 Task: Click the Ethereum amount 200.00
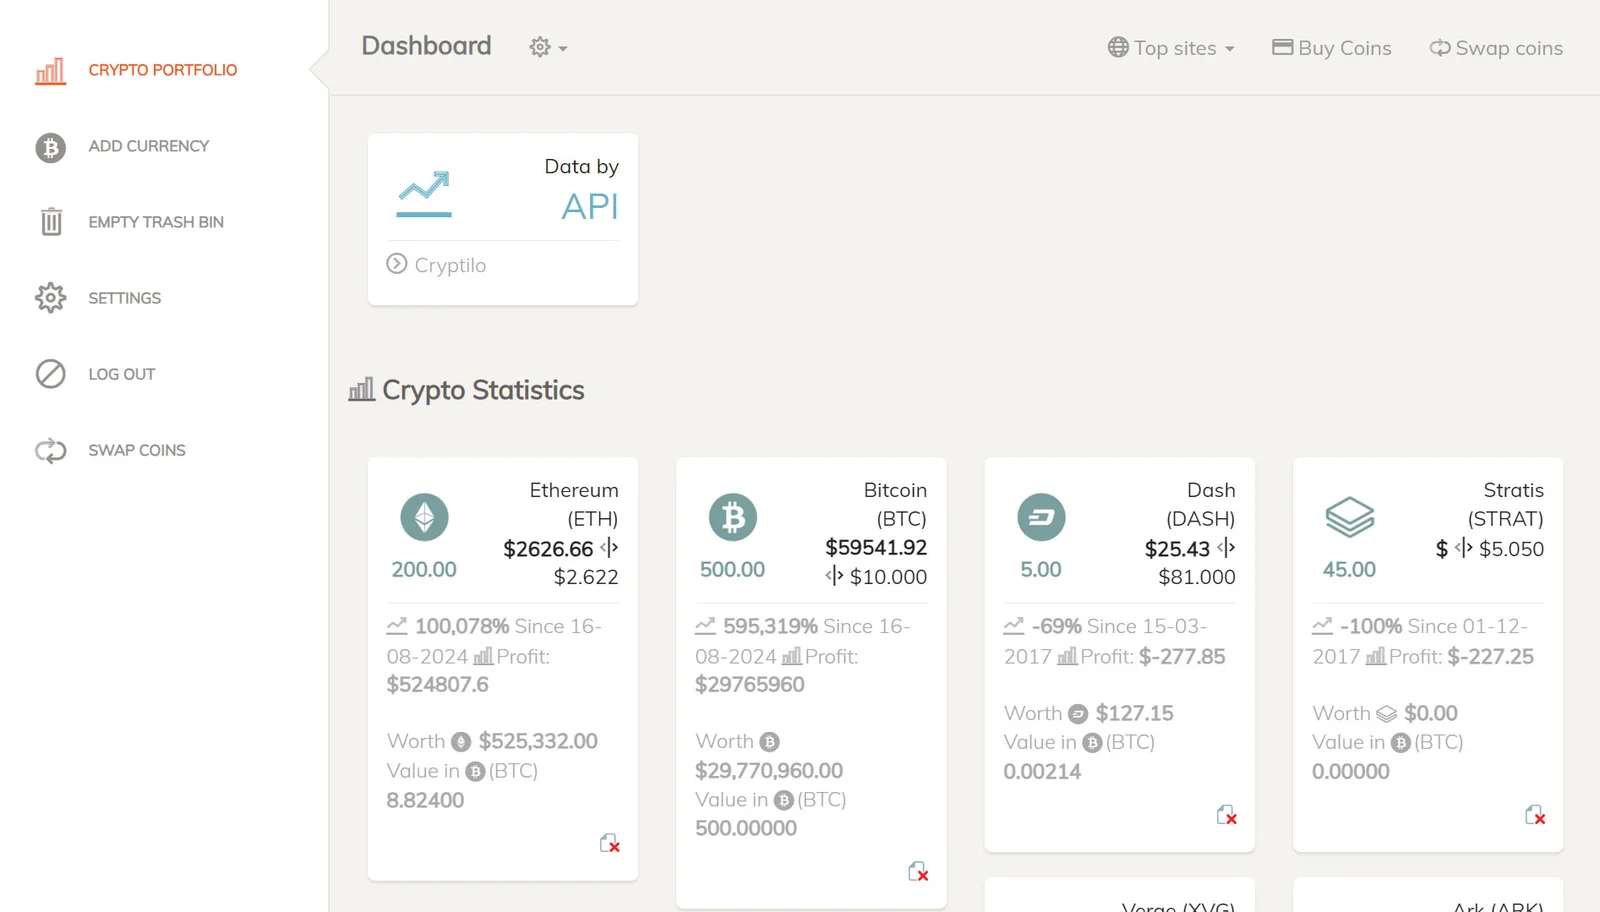tap(424, 570)
